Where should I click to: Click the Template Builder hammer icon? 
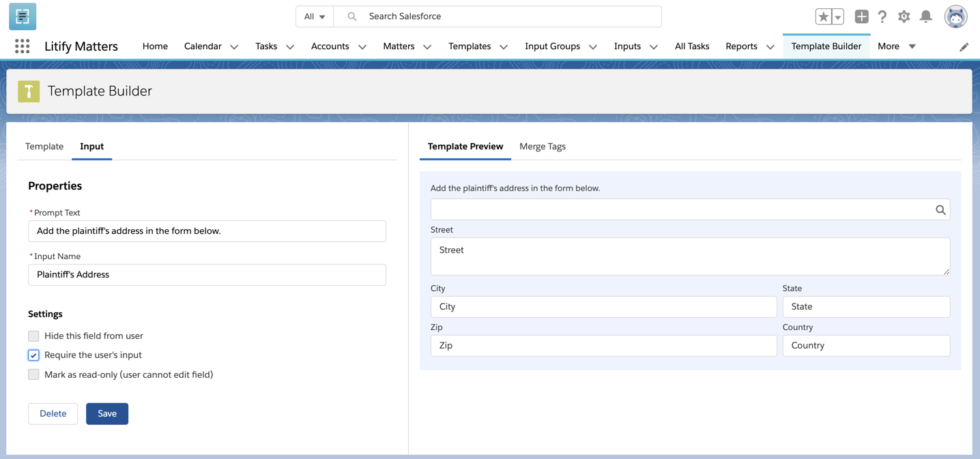point(29,91)
